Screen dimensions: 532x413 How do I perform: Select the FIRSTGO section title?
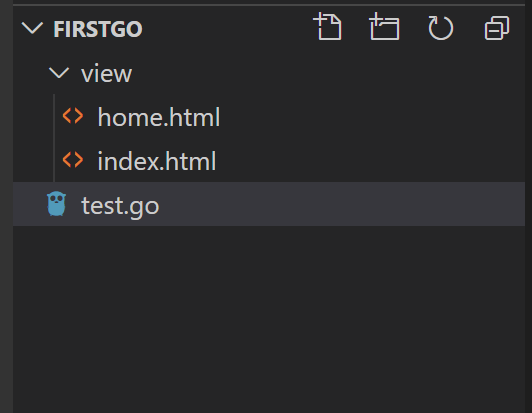(98, 29)
